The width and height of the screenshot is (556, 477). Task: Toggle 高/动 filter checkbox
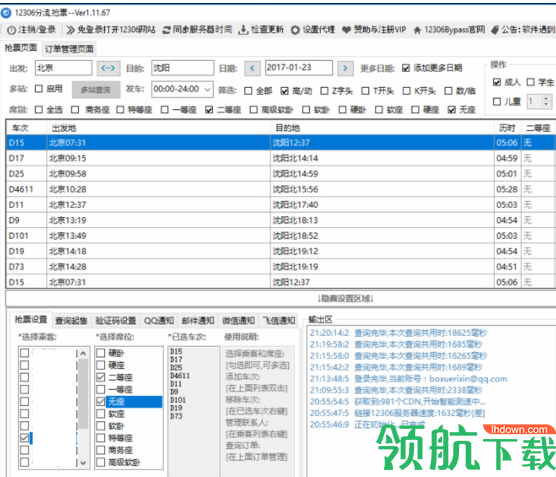tap(284, 91)
